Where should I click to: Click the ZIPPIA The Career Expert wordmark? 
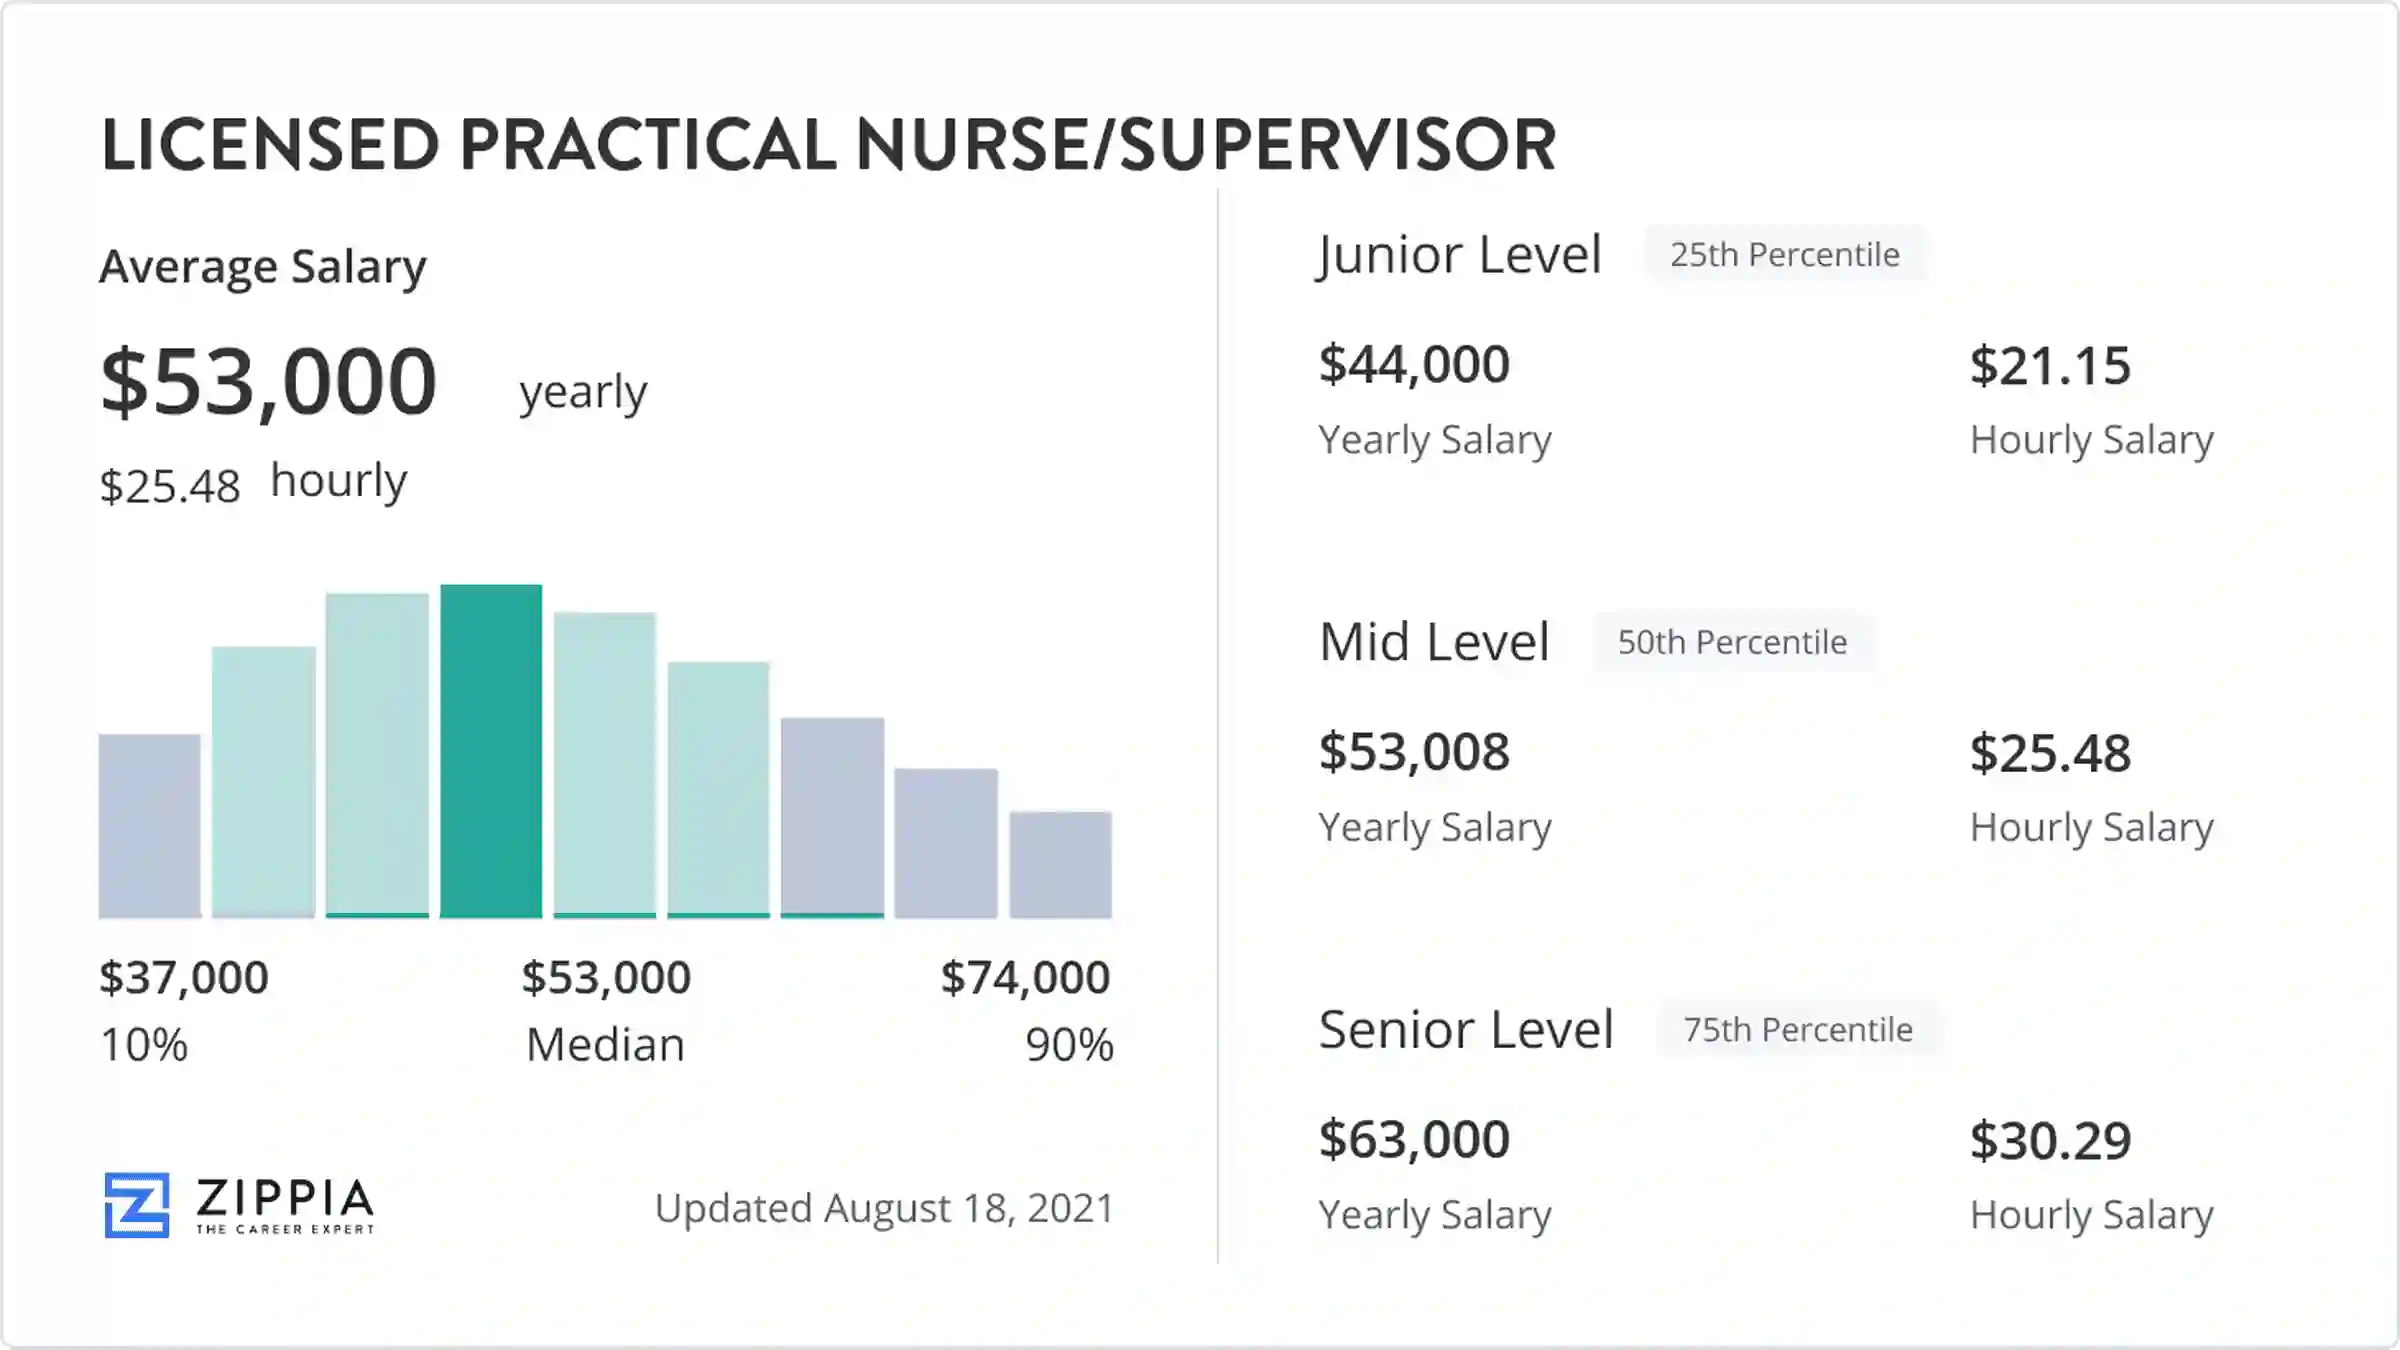click(x=285, y=1205)
